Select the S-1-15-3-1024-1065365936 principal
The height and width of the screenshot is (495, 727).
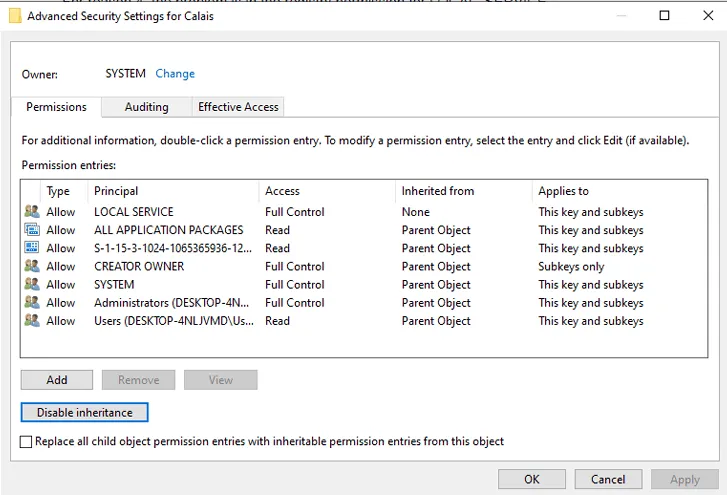(x=173, y=248)
